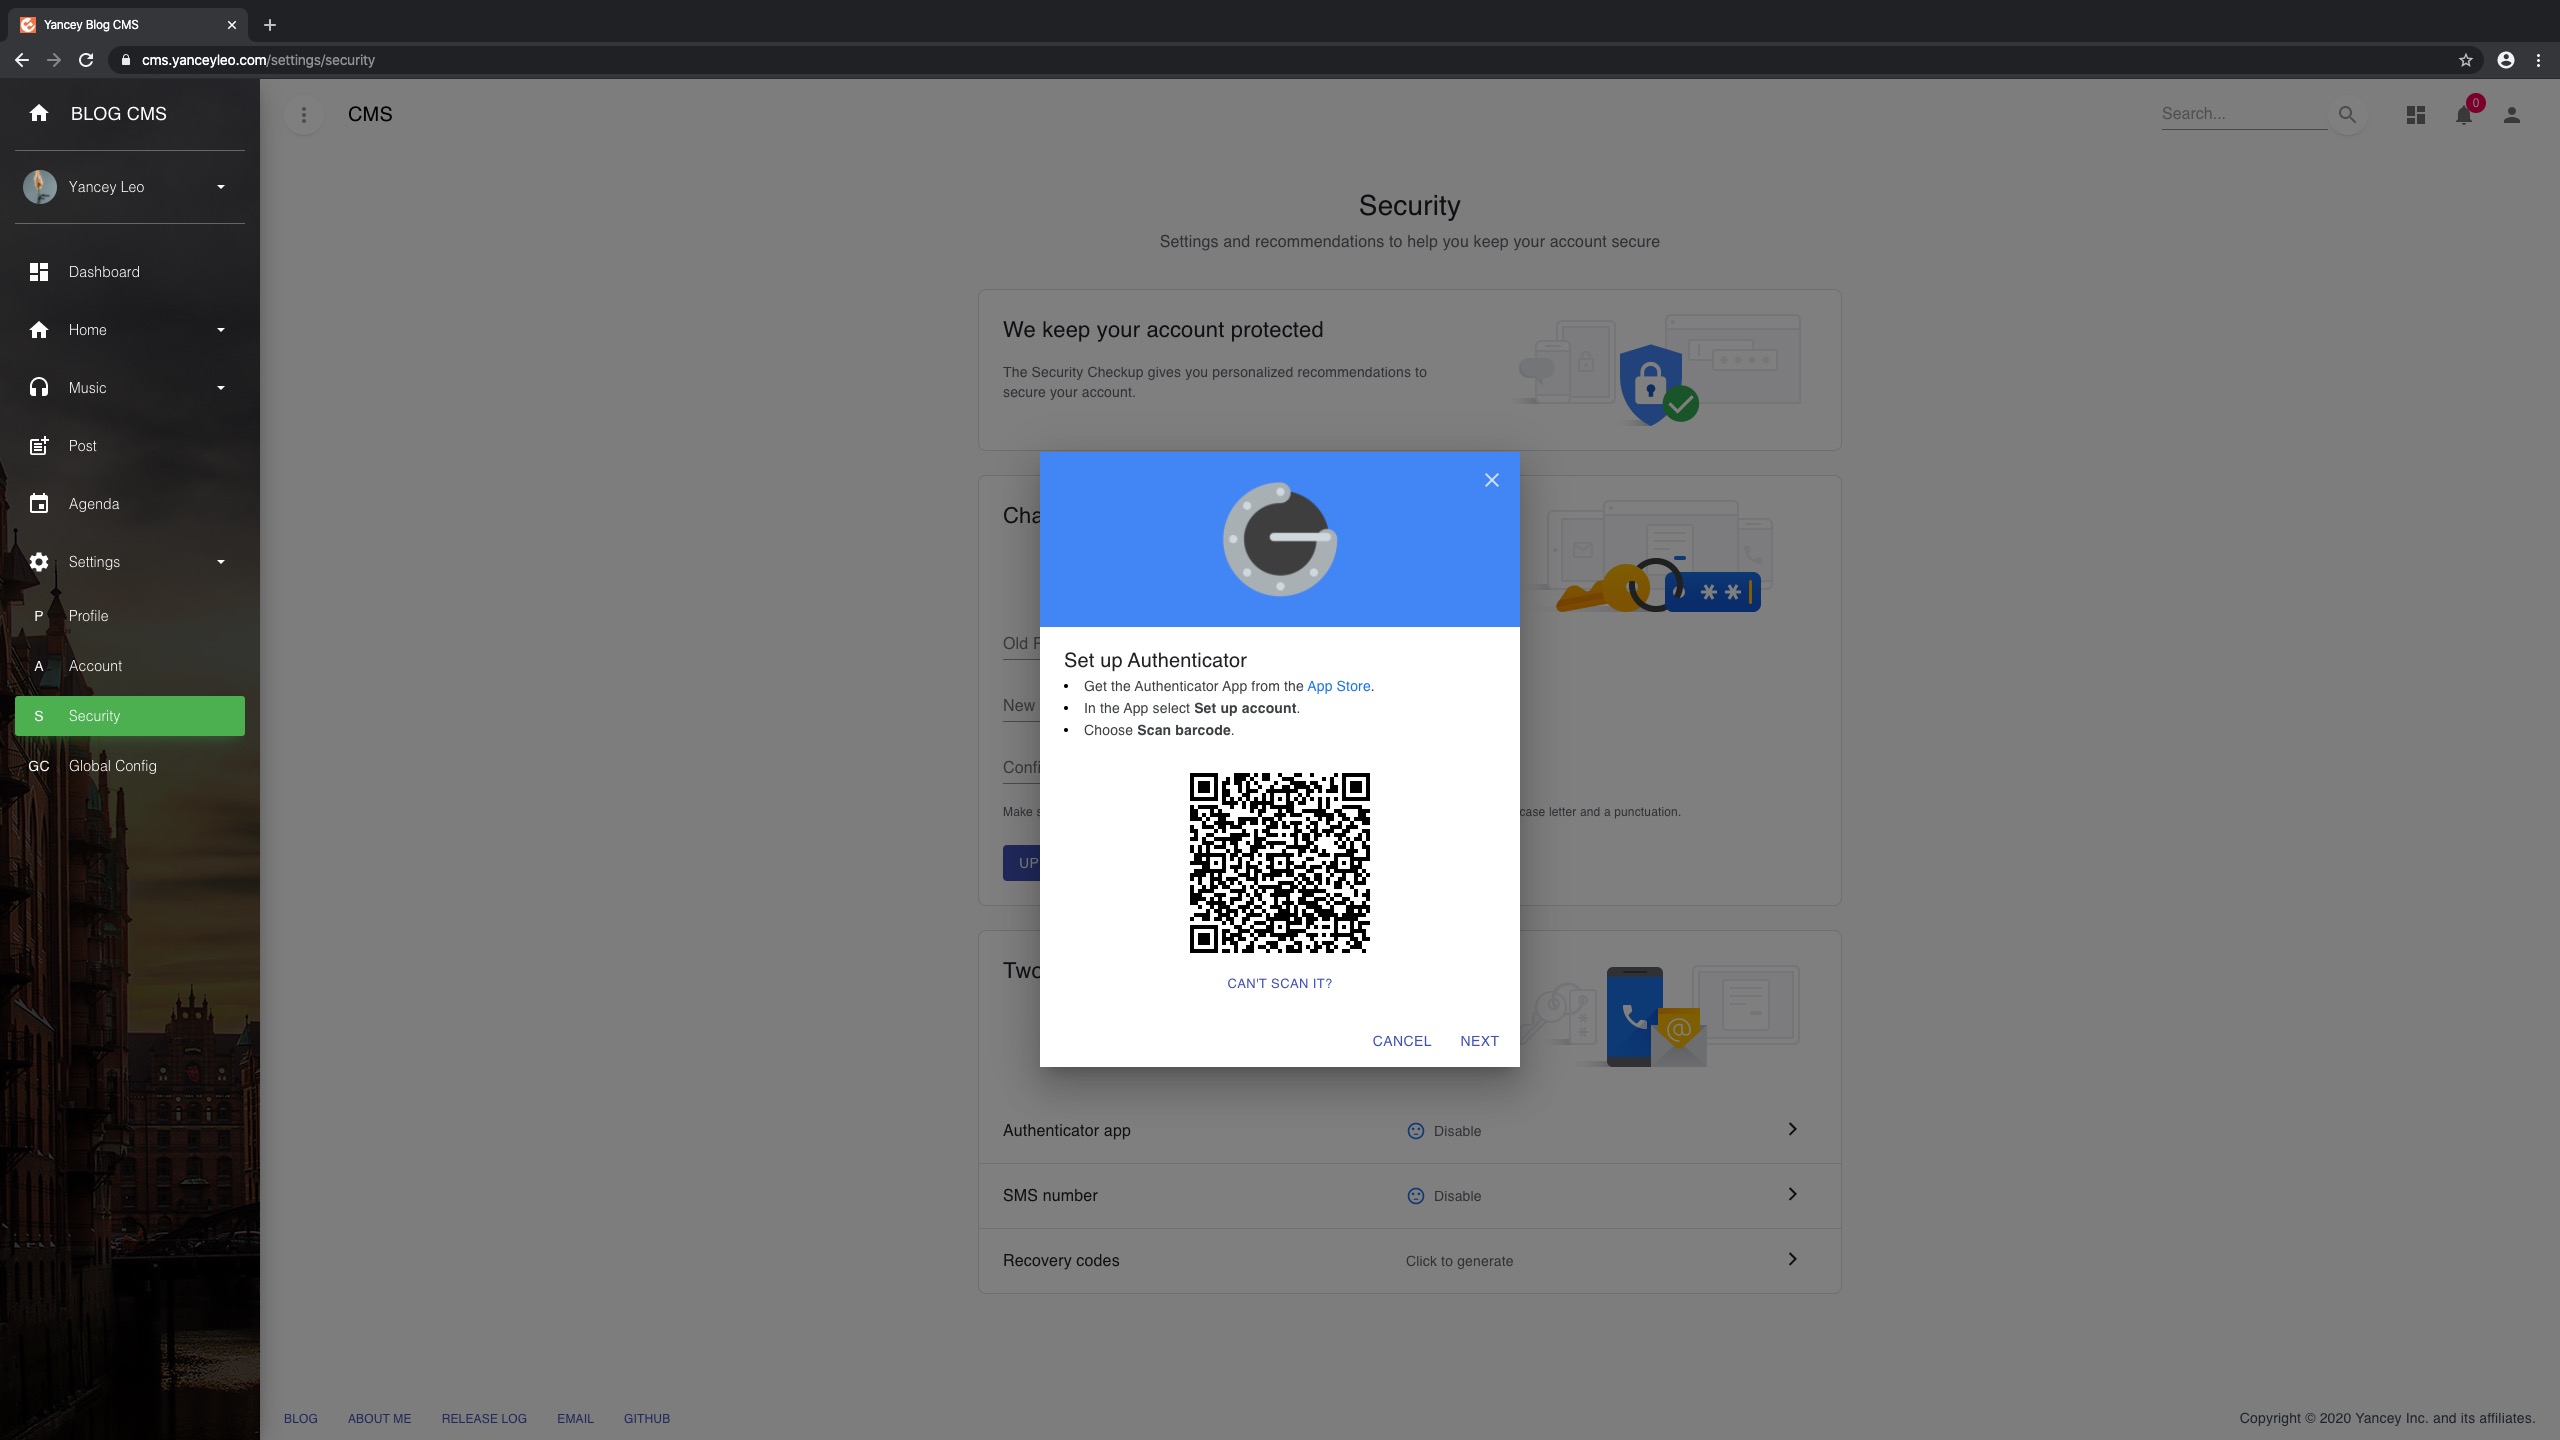Image resolution: width=2560 pixels, height=1440 pixels.
Task: Open the Recovery codes row chevron
Action: 1792,1259
